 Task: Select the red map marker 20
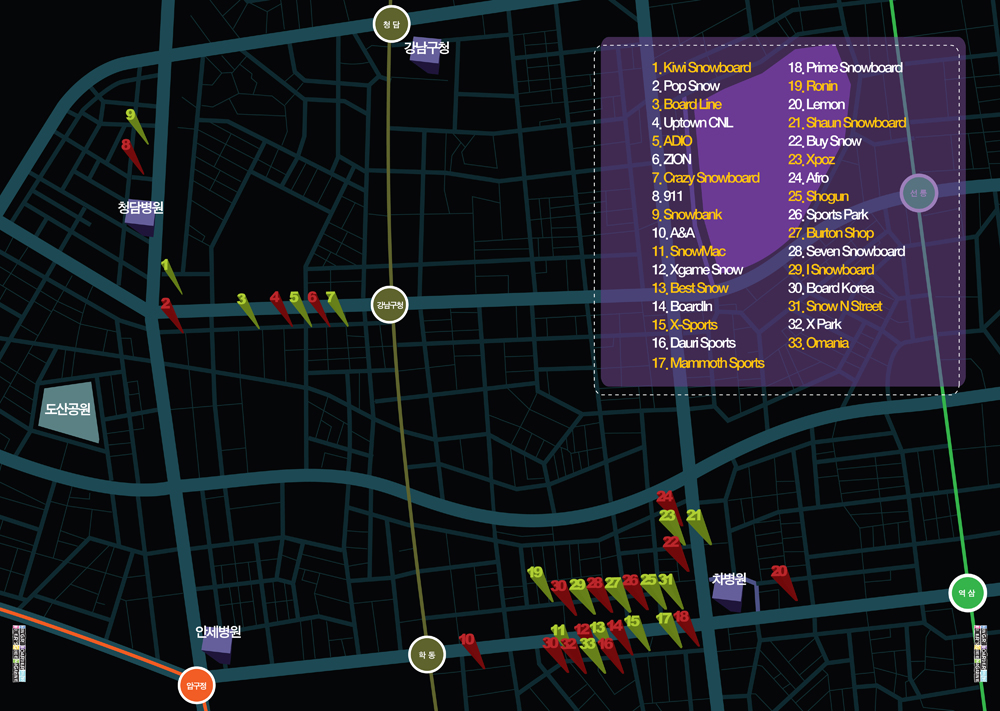coord(784,583)
